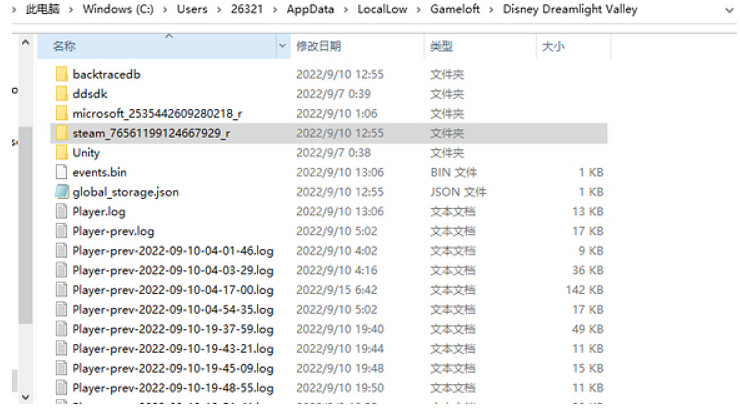Click the Unity folder icon

pyautogui.click(x=61, y=152)
